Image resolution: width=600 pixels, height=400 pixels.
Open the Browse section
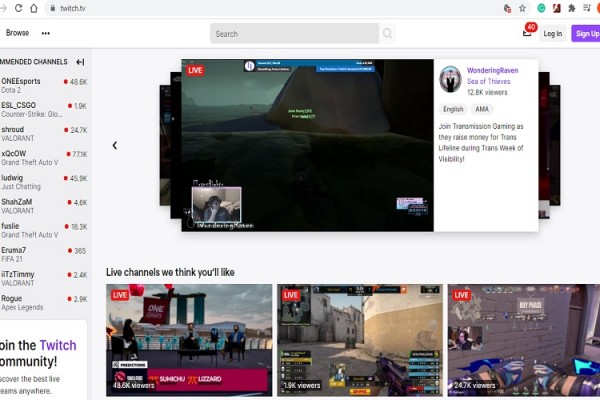click(17, 33)
